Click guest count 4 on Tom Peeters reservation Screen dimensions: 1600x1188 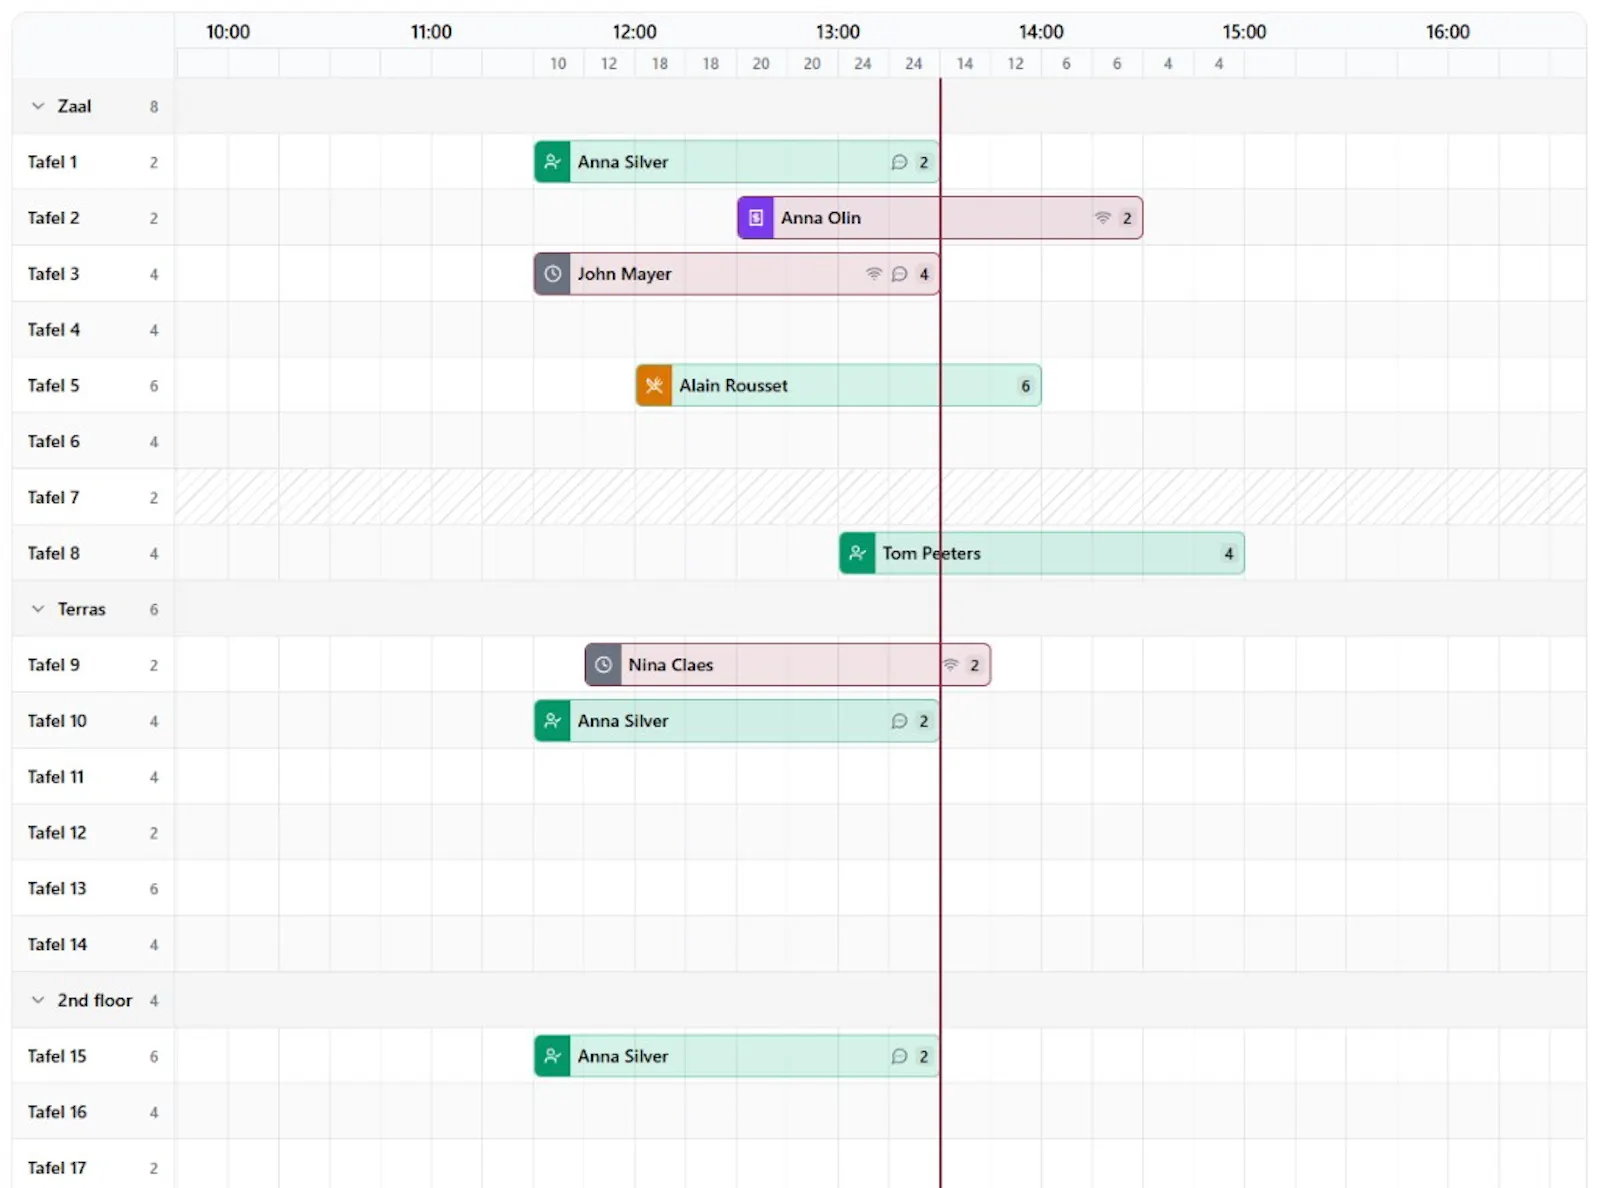(1229, 553)
